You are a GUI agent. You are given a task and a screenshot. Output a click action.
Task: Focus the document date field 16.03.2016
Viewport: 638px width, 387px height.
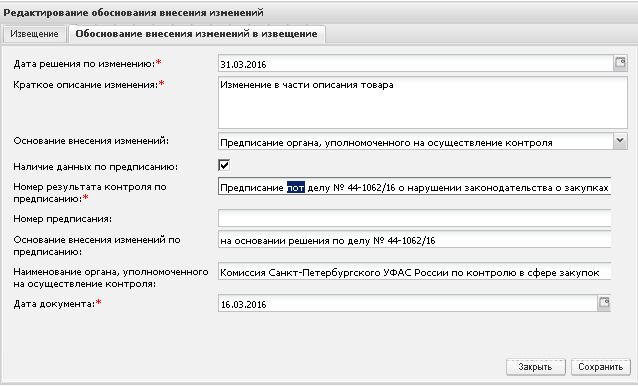tap(408, 304)
